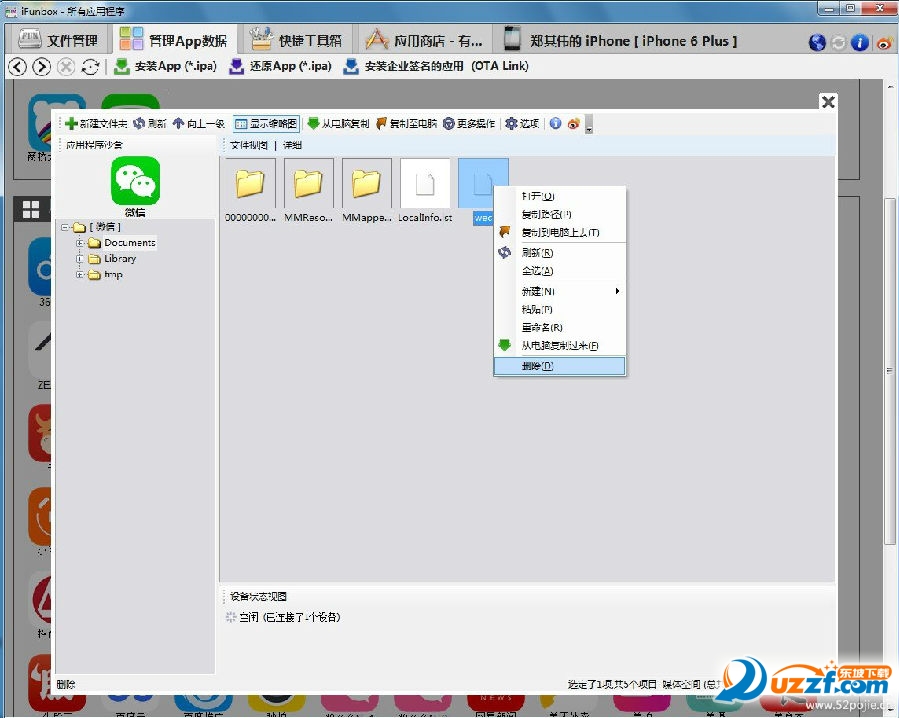Select the MMappe... folder

(366, 191)
